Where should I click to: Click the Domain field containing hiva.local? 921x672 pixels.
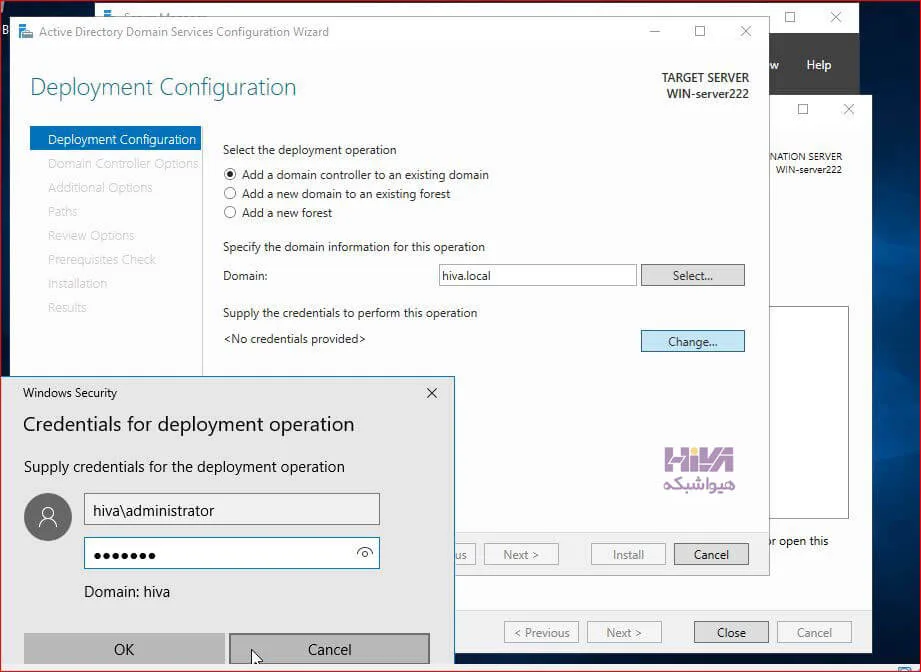coord(537,275)
